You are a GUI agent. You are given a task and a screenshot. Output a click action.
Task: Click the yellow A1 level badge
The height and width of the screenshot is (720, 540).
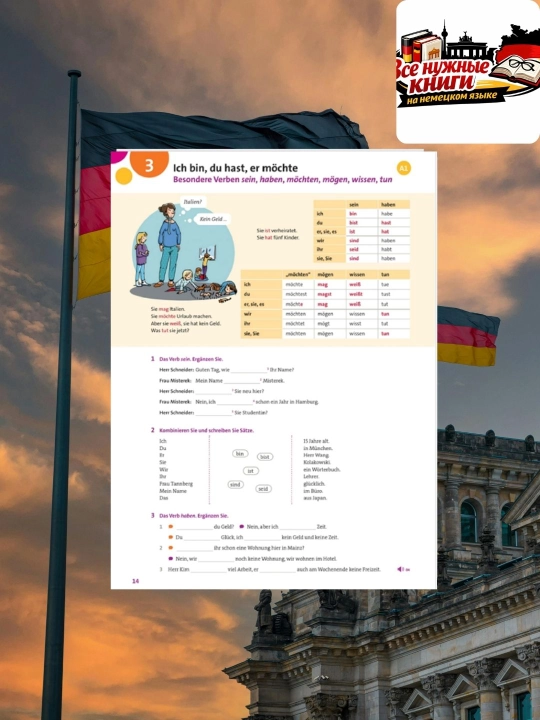(403, 169)
